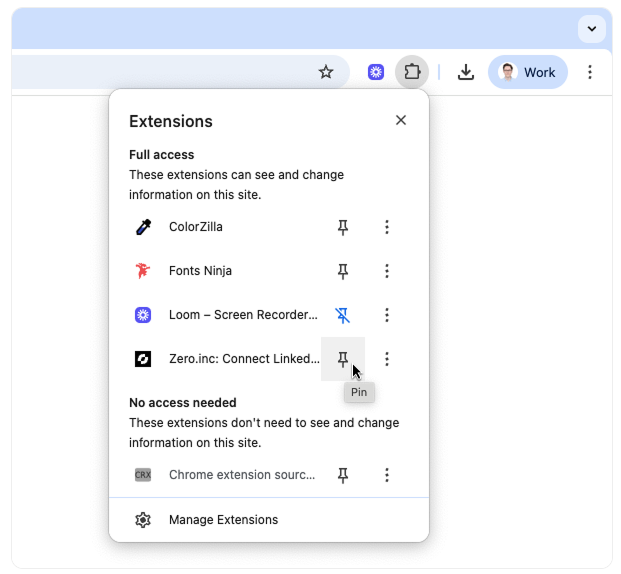Launch ColorZilla from the eyedropper icon
This screenshot has height=574, width=621.
pyautogui.click(x=143, y=227)
